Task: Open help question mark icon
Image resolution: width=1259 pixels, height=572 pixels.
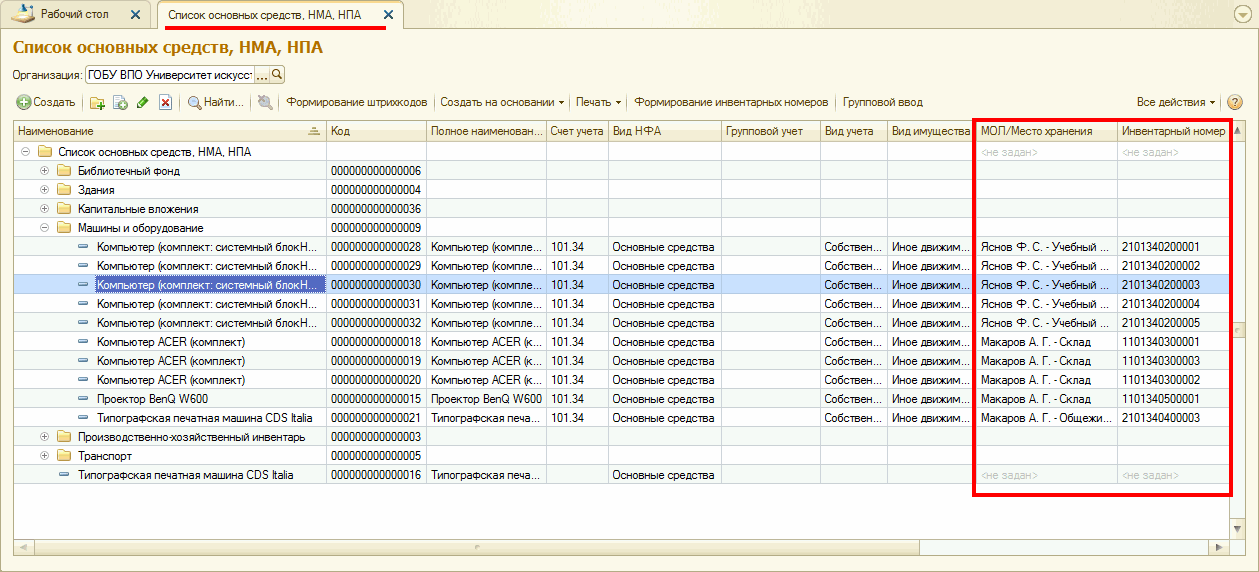Action: coord(1234,102)
